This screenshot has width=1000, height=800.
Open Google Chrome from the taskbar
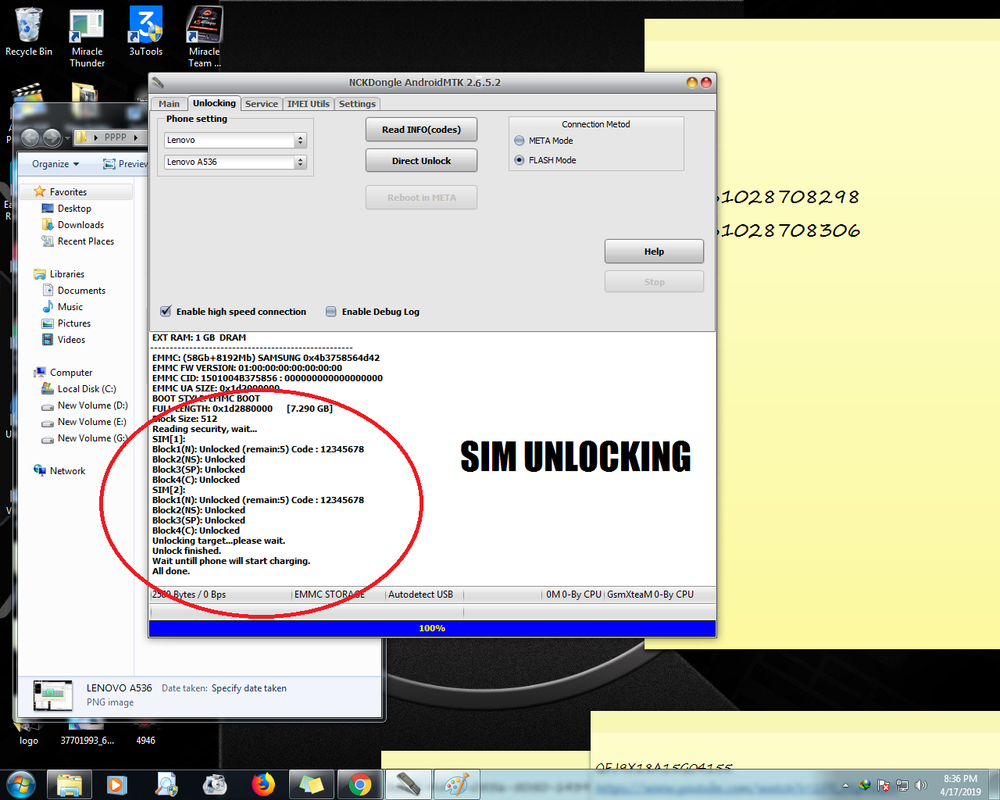click(360, 784)
